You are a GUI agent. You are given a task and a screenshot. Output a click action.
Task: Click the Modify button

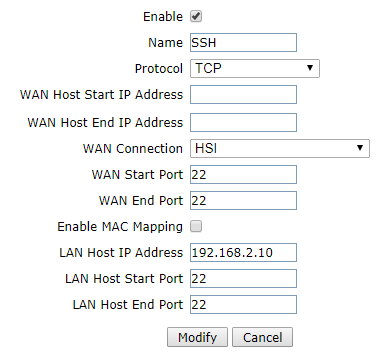point(197,337)
